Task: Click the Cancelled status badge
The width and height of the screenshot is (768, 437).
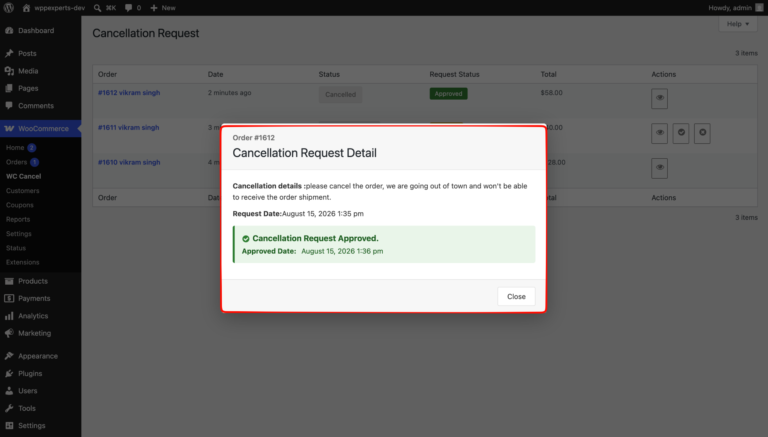Action: pyautogui.click(x=340, y=95)
